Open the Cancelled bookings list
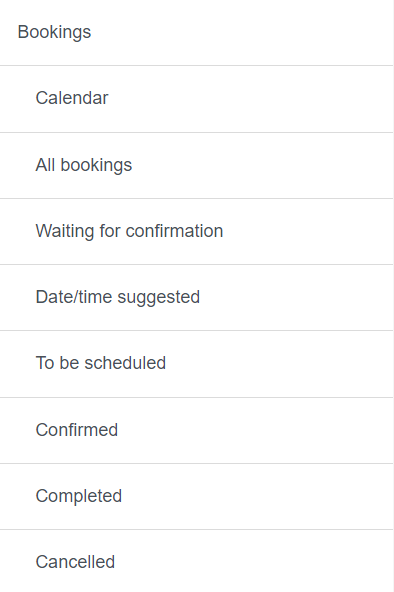 (196, 561)
